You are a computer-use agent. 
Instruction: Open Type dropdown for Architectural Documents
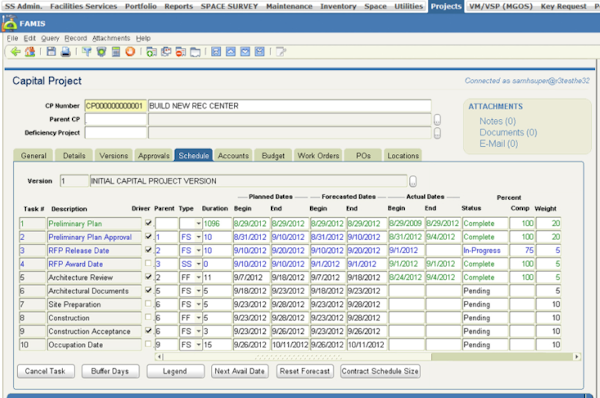point(198,291)
